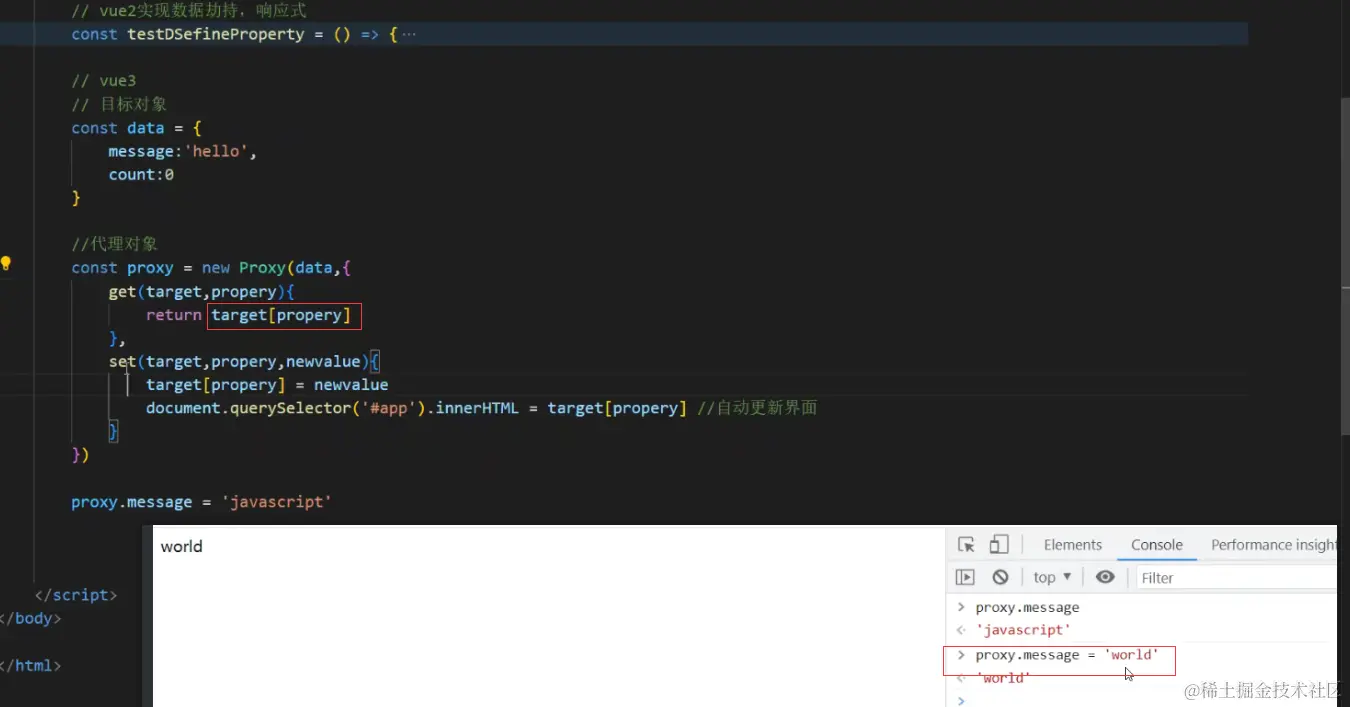1350x707 pixels.
Task: Click the 'set(target,propery,newvalue){' code line
Action: tap(244, 362)
